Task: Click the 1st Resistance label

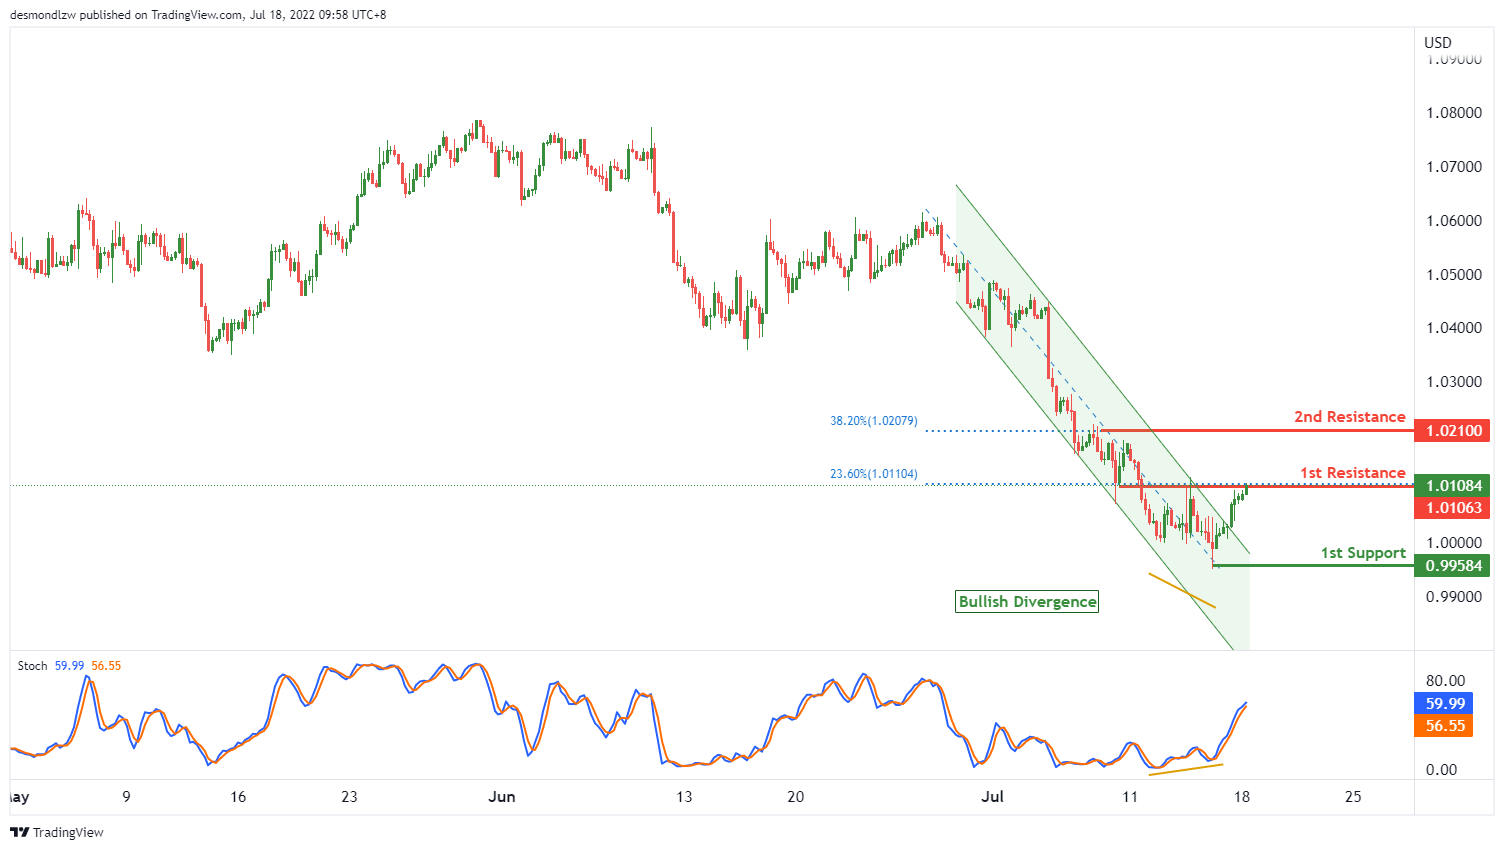Action: coord(1352,473)
